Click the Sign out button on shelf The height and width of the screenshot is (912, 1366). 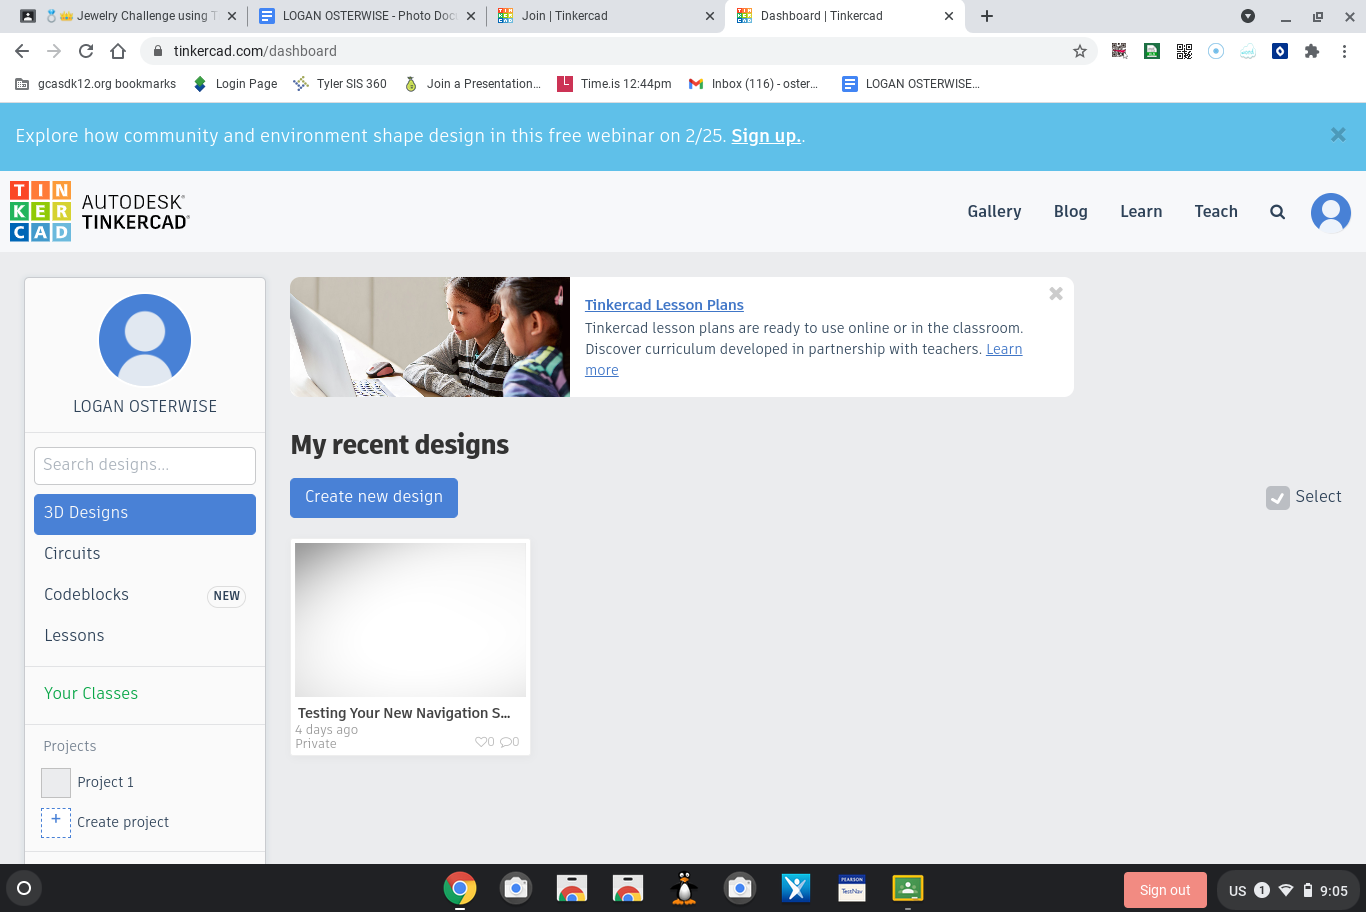pyautogui.click(x=1165, y=890)
